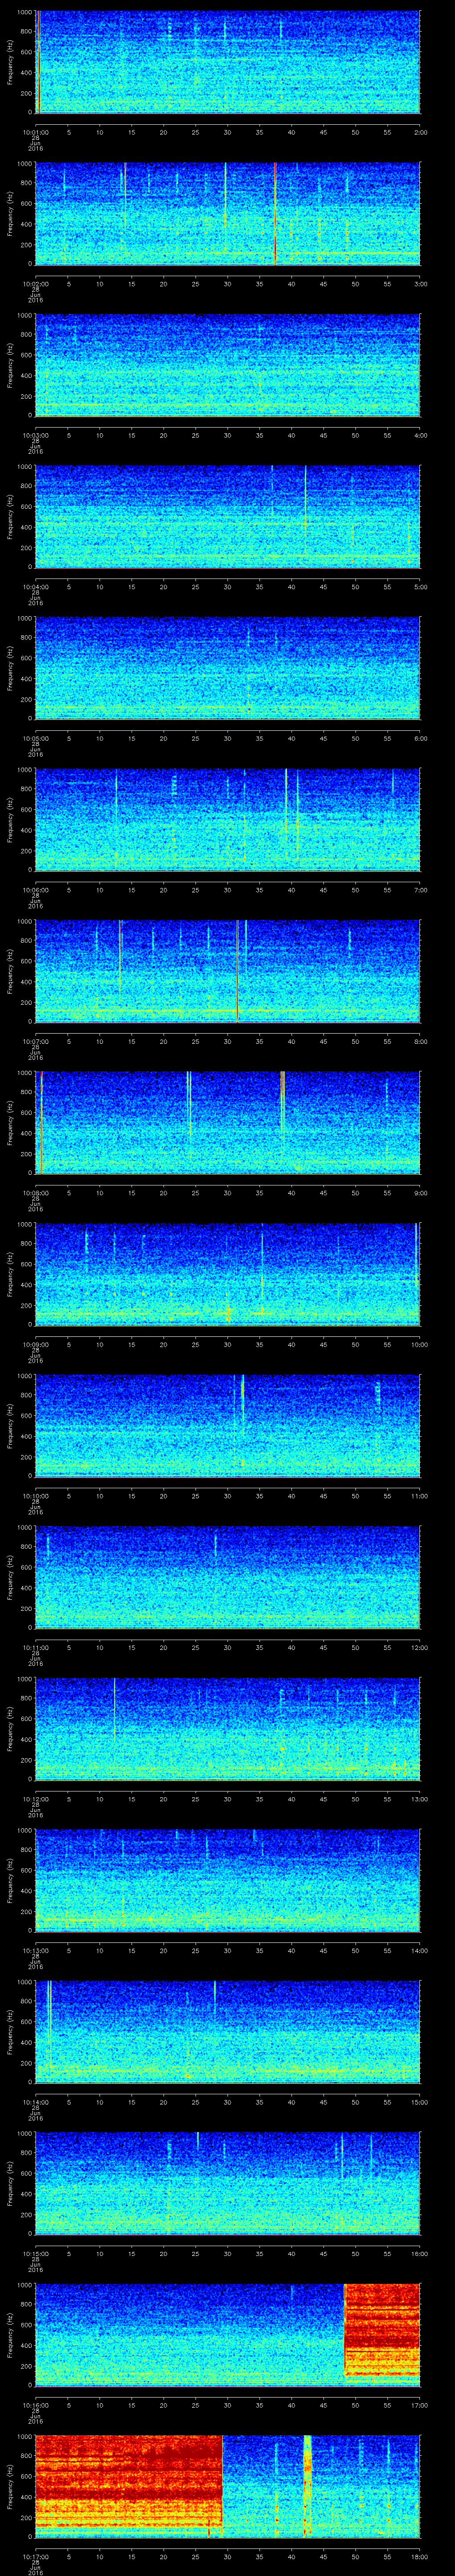The image size is (455, 2576).
Task: Select the 10:05:00 start time label
Action: pos(35,738)
